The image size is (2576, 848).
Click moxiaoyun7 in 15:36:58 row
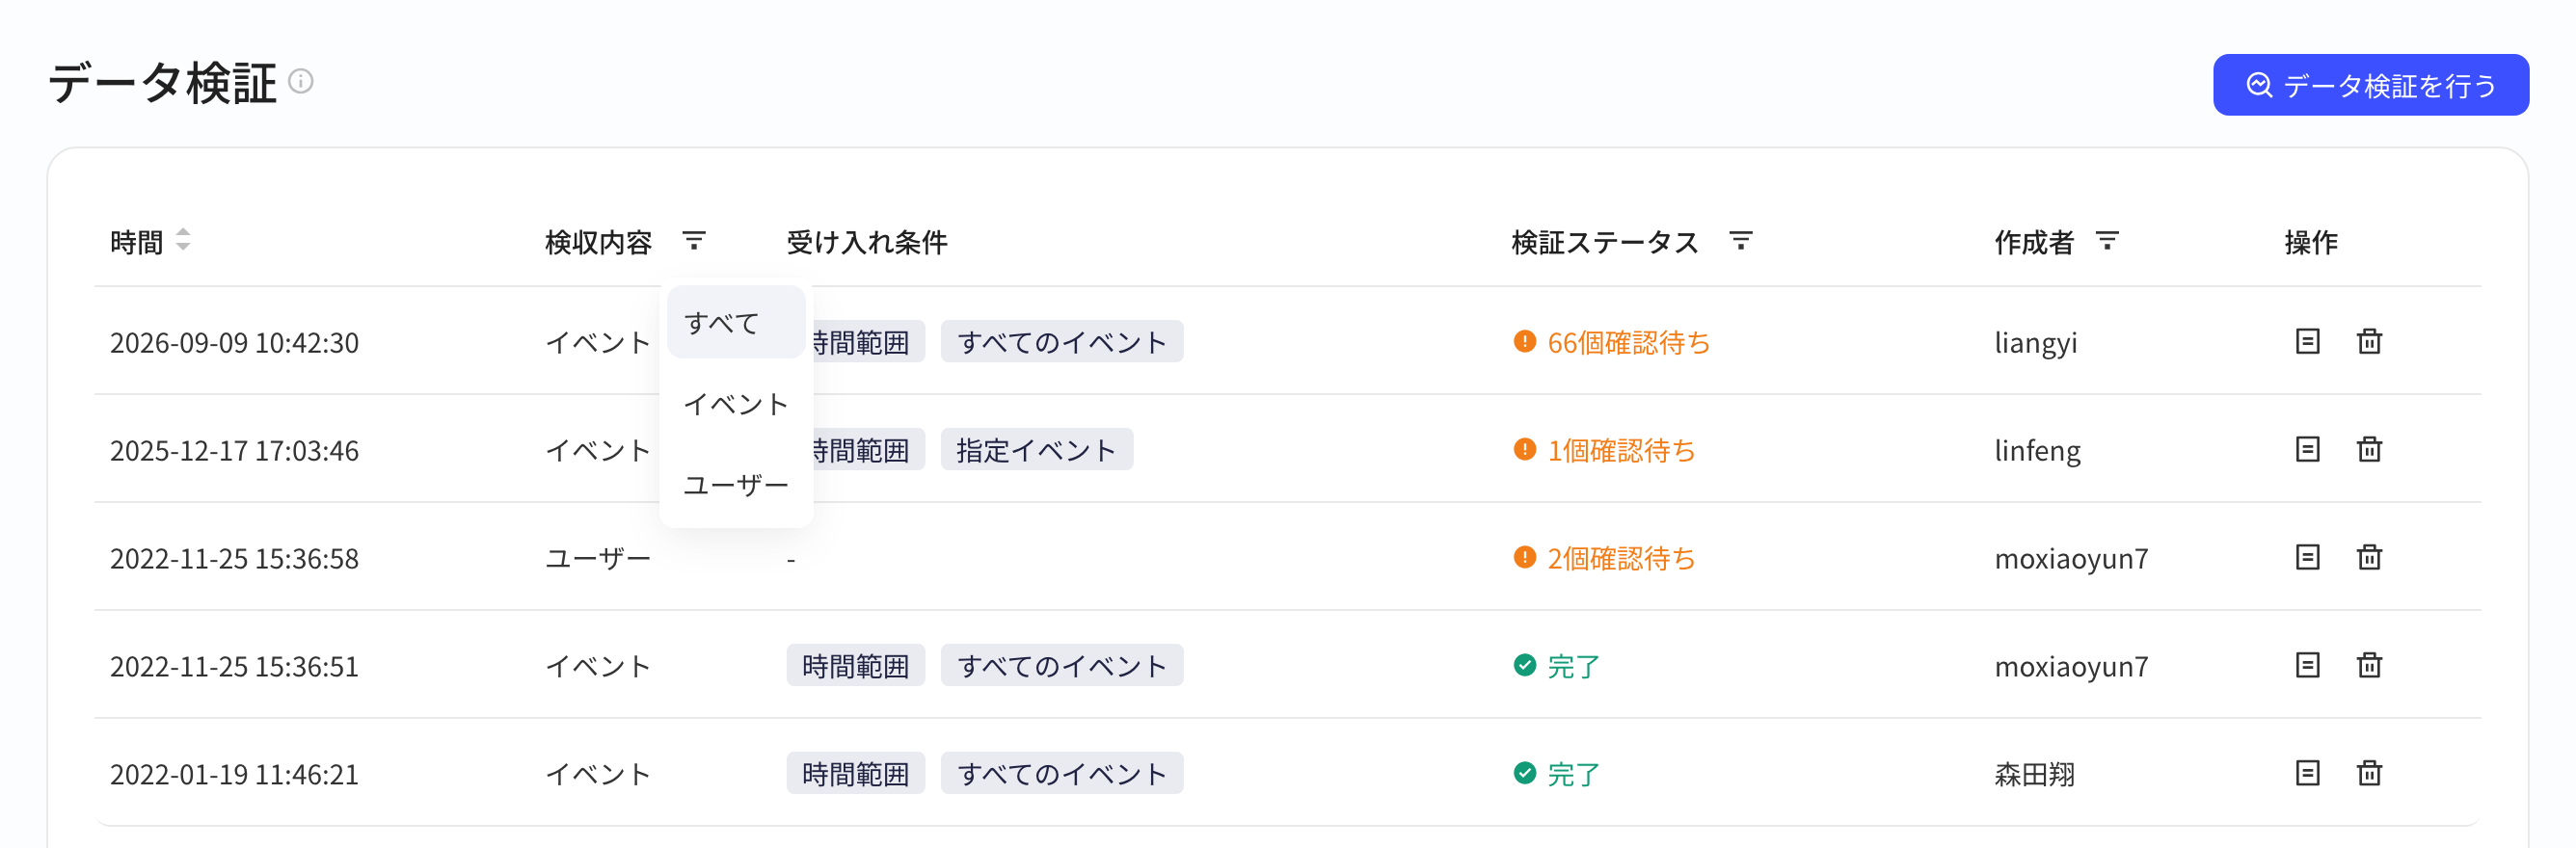click(x=2071, y=559)
